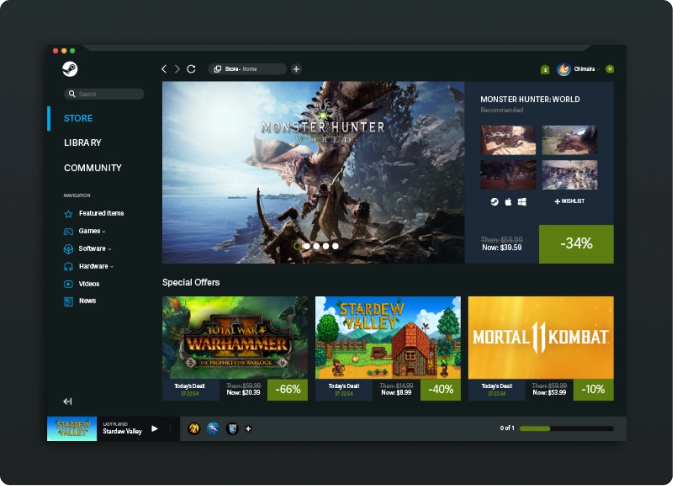The width and height of the screenshot is (673, 486).
Task: Click the Featured Items star icon
Action: coord(68,214)
